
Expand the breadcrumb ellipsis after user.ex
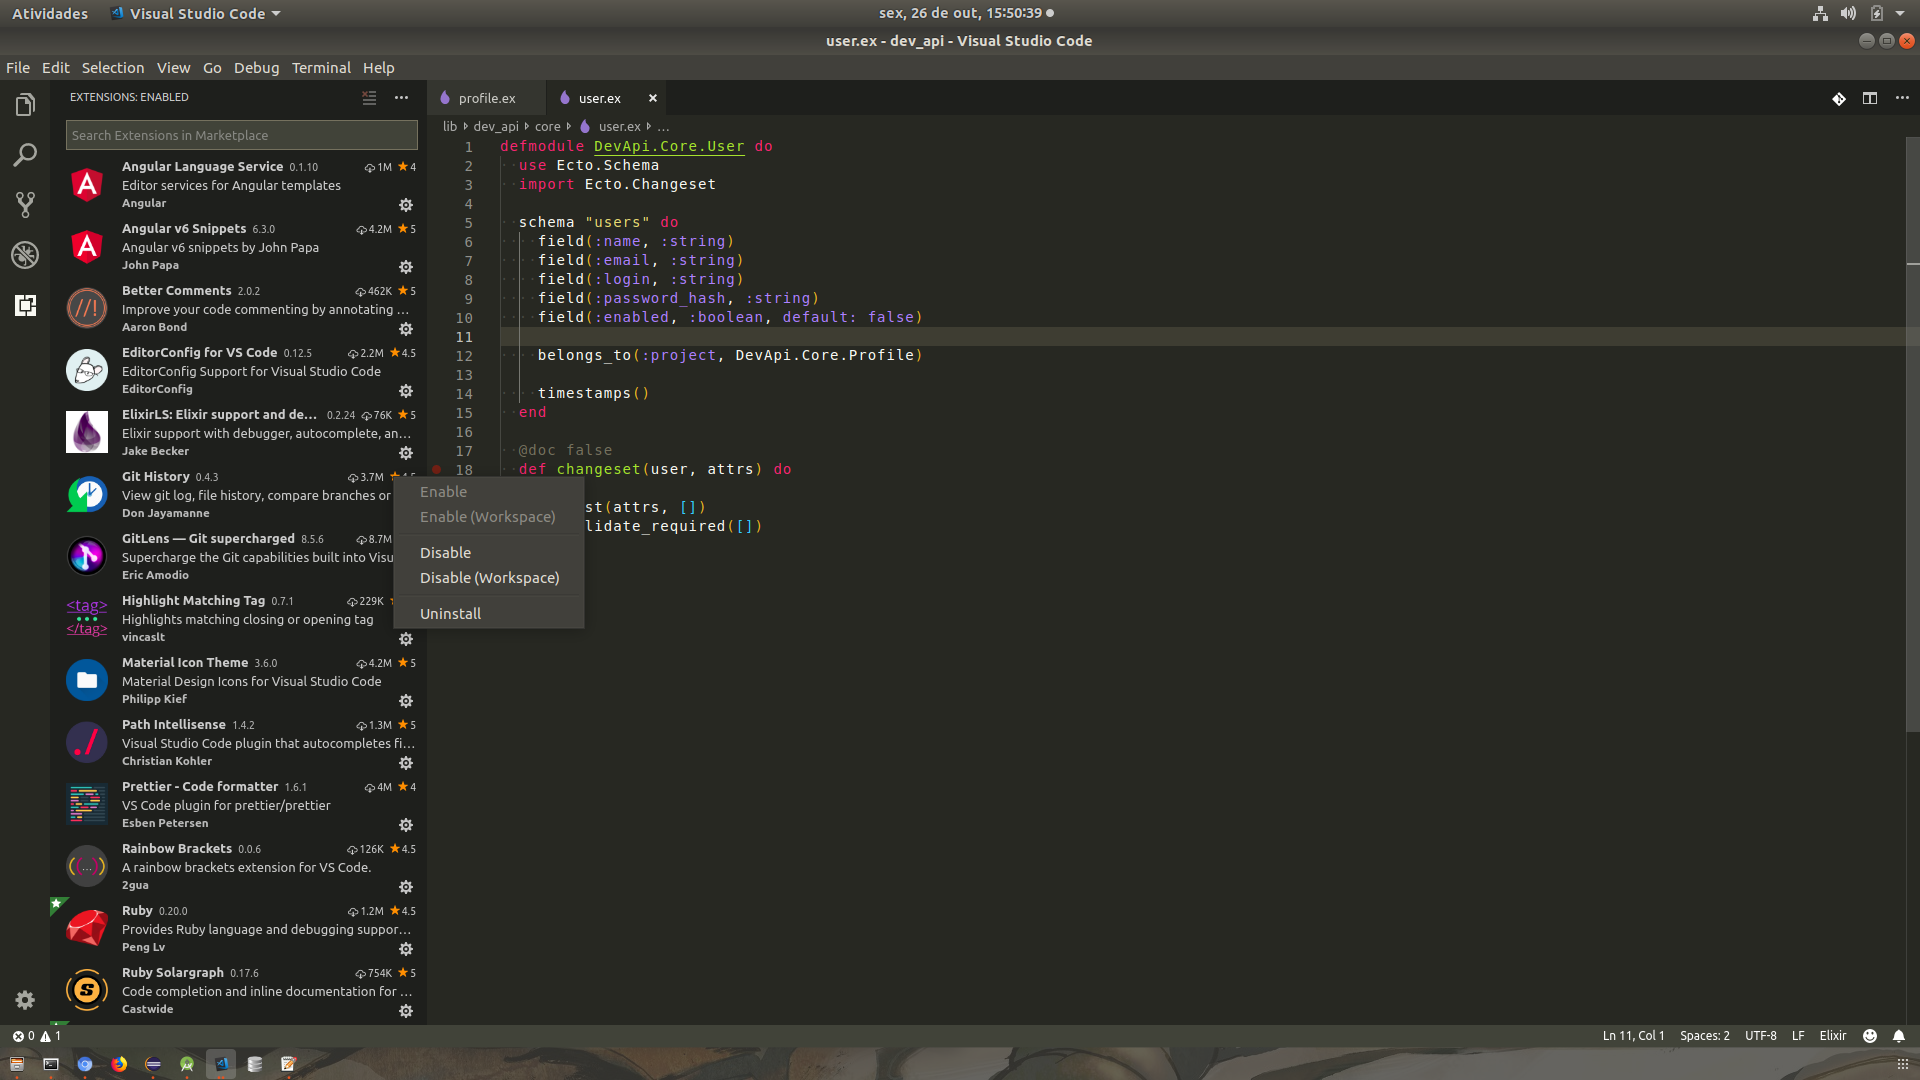point(663,126)
